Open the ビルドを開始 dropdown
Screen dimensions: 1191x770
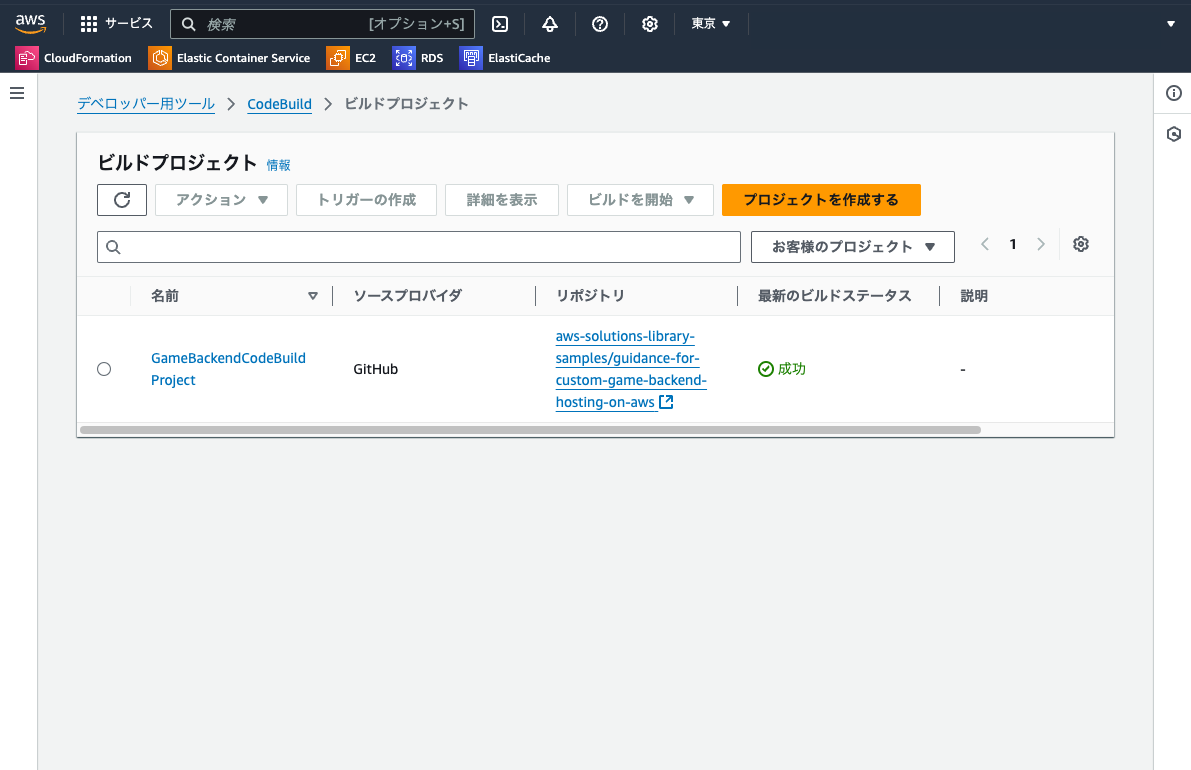coord(640,200)
